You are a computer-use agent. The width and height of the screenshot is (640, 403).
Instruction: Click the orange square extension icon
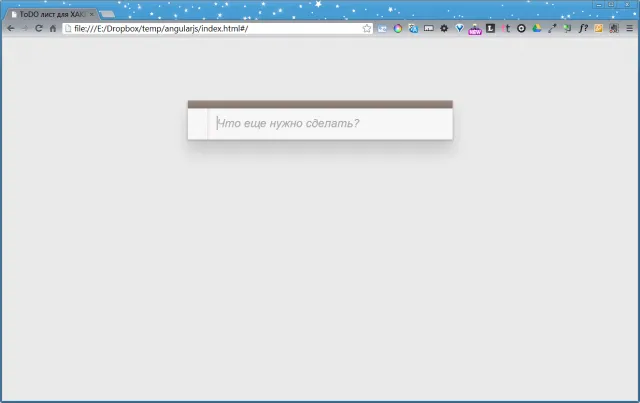click(x=598, y=29)
